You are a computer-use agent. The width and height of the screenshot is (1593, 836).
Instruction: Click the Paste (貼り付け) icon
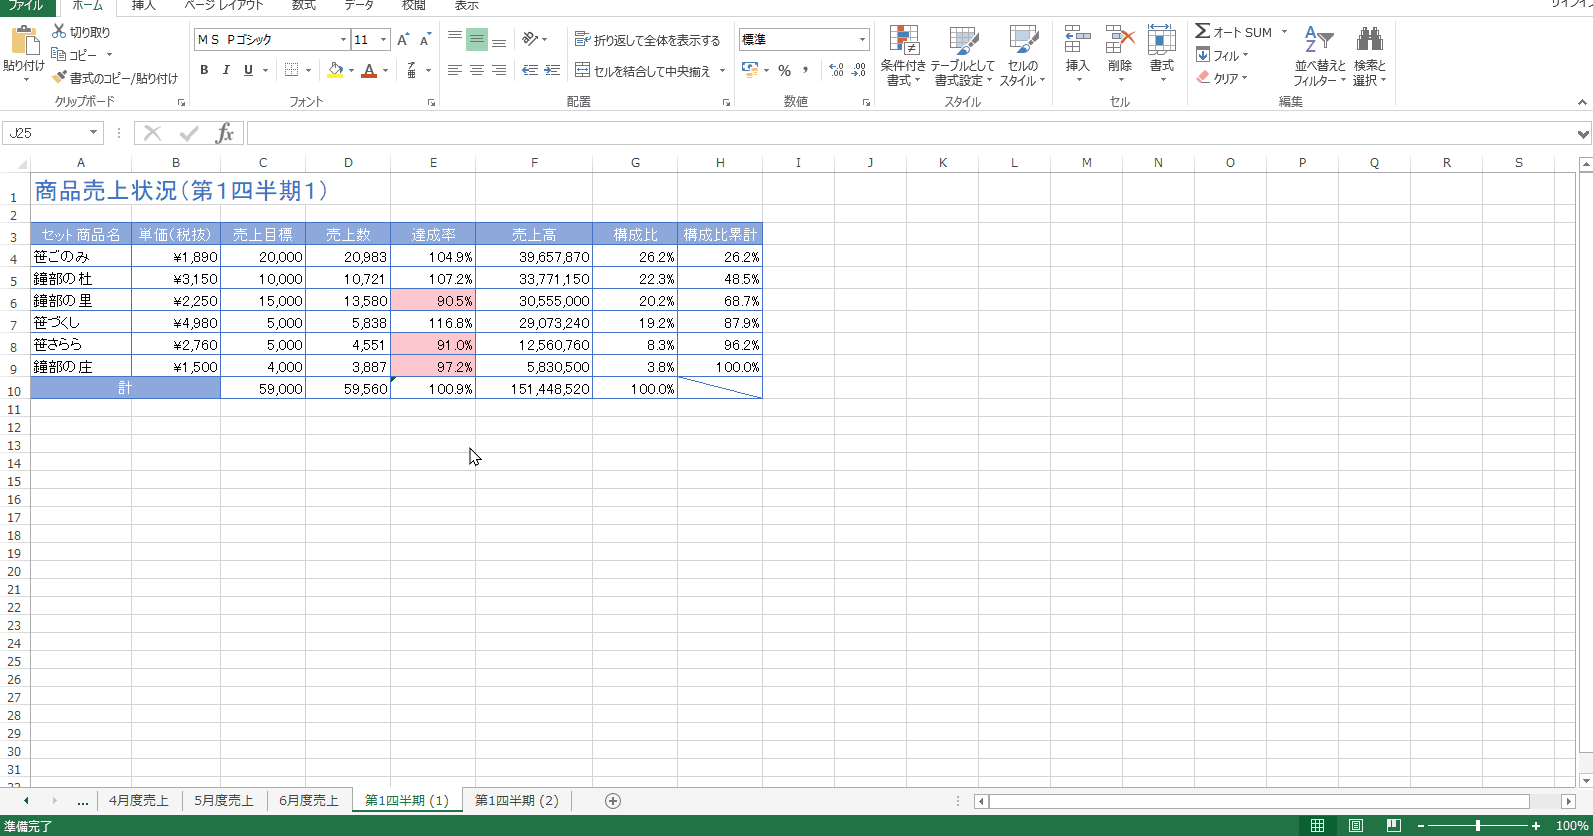23,43
